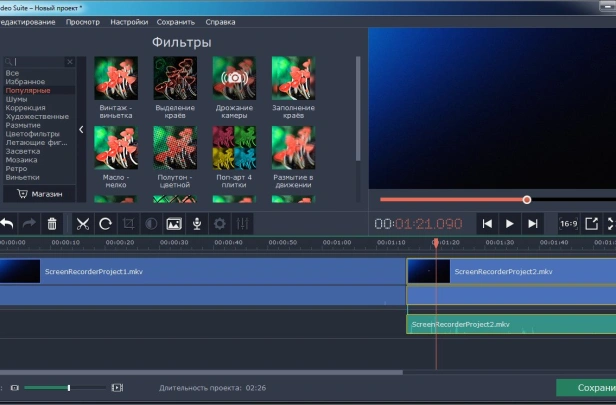The image size is (616, 405).
Task: Play the video preview
Action: [510, 224]
